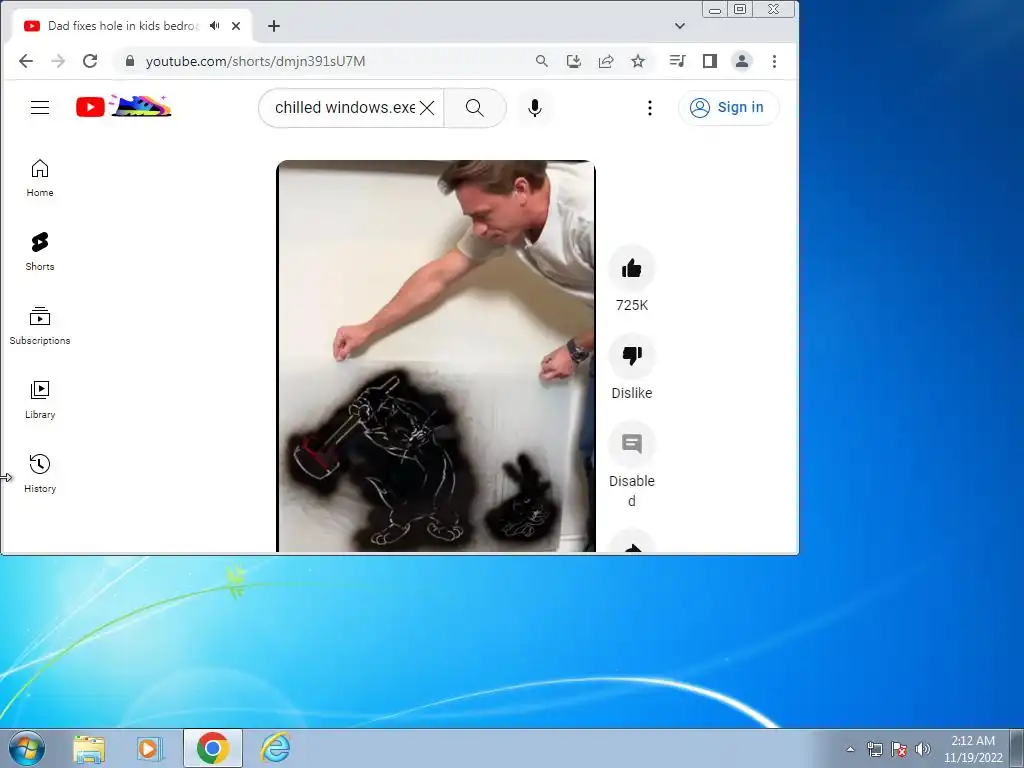Open Library in sidebar
Viewport: 1024px width, 768px height.
[x=40, y=400]
